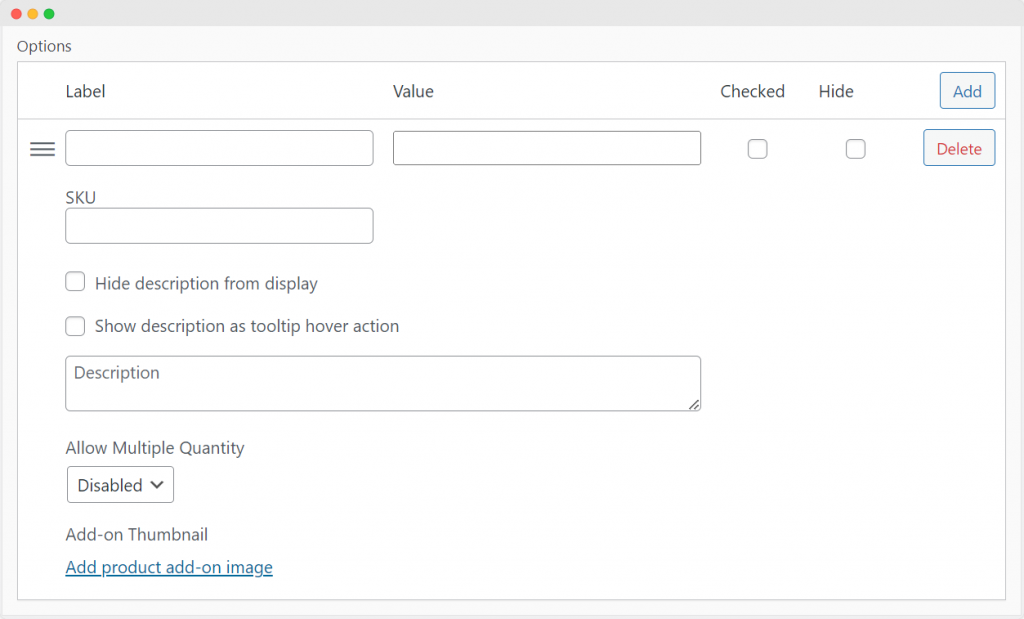Click the Allow Multiple Quantity label
The height and width of the screenshot is (619, 1024).
pos(155,448)
